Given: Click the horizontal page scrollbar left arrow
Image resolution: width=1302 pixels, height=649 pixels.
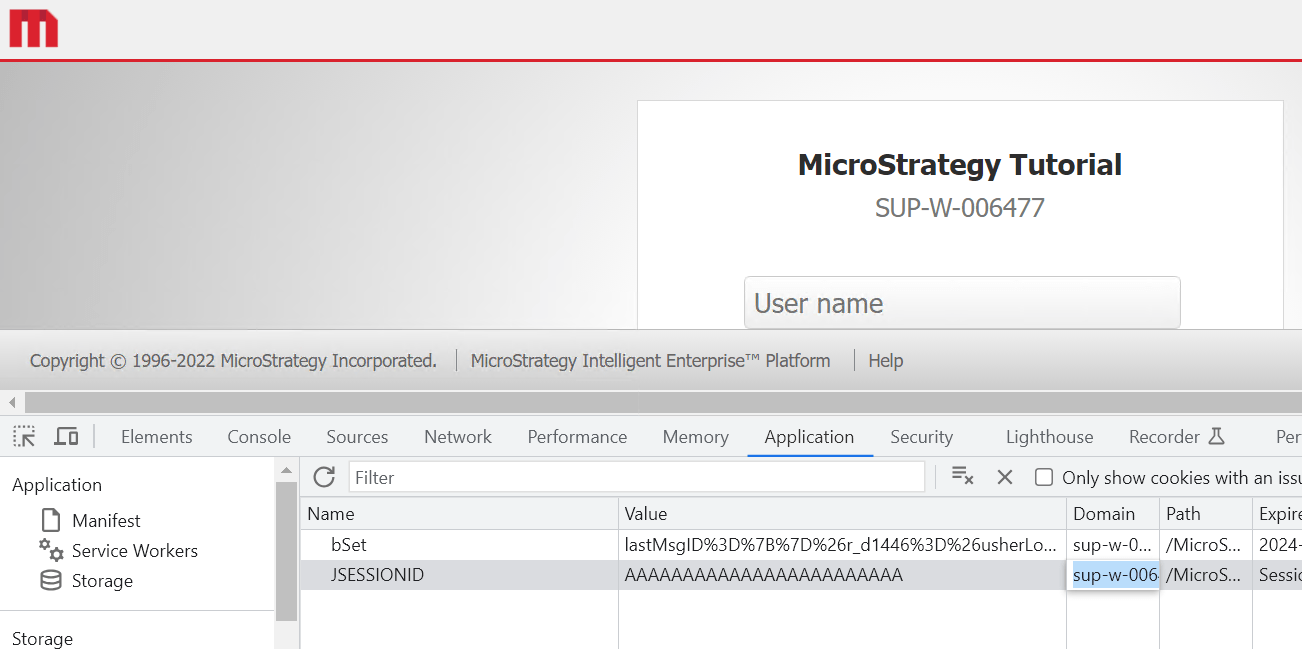Looking at the screenshot, I should pos(12,402).
